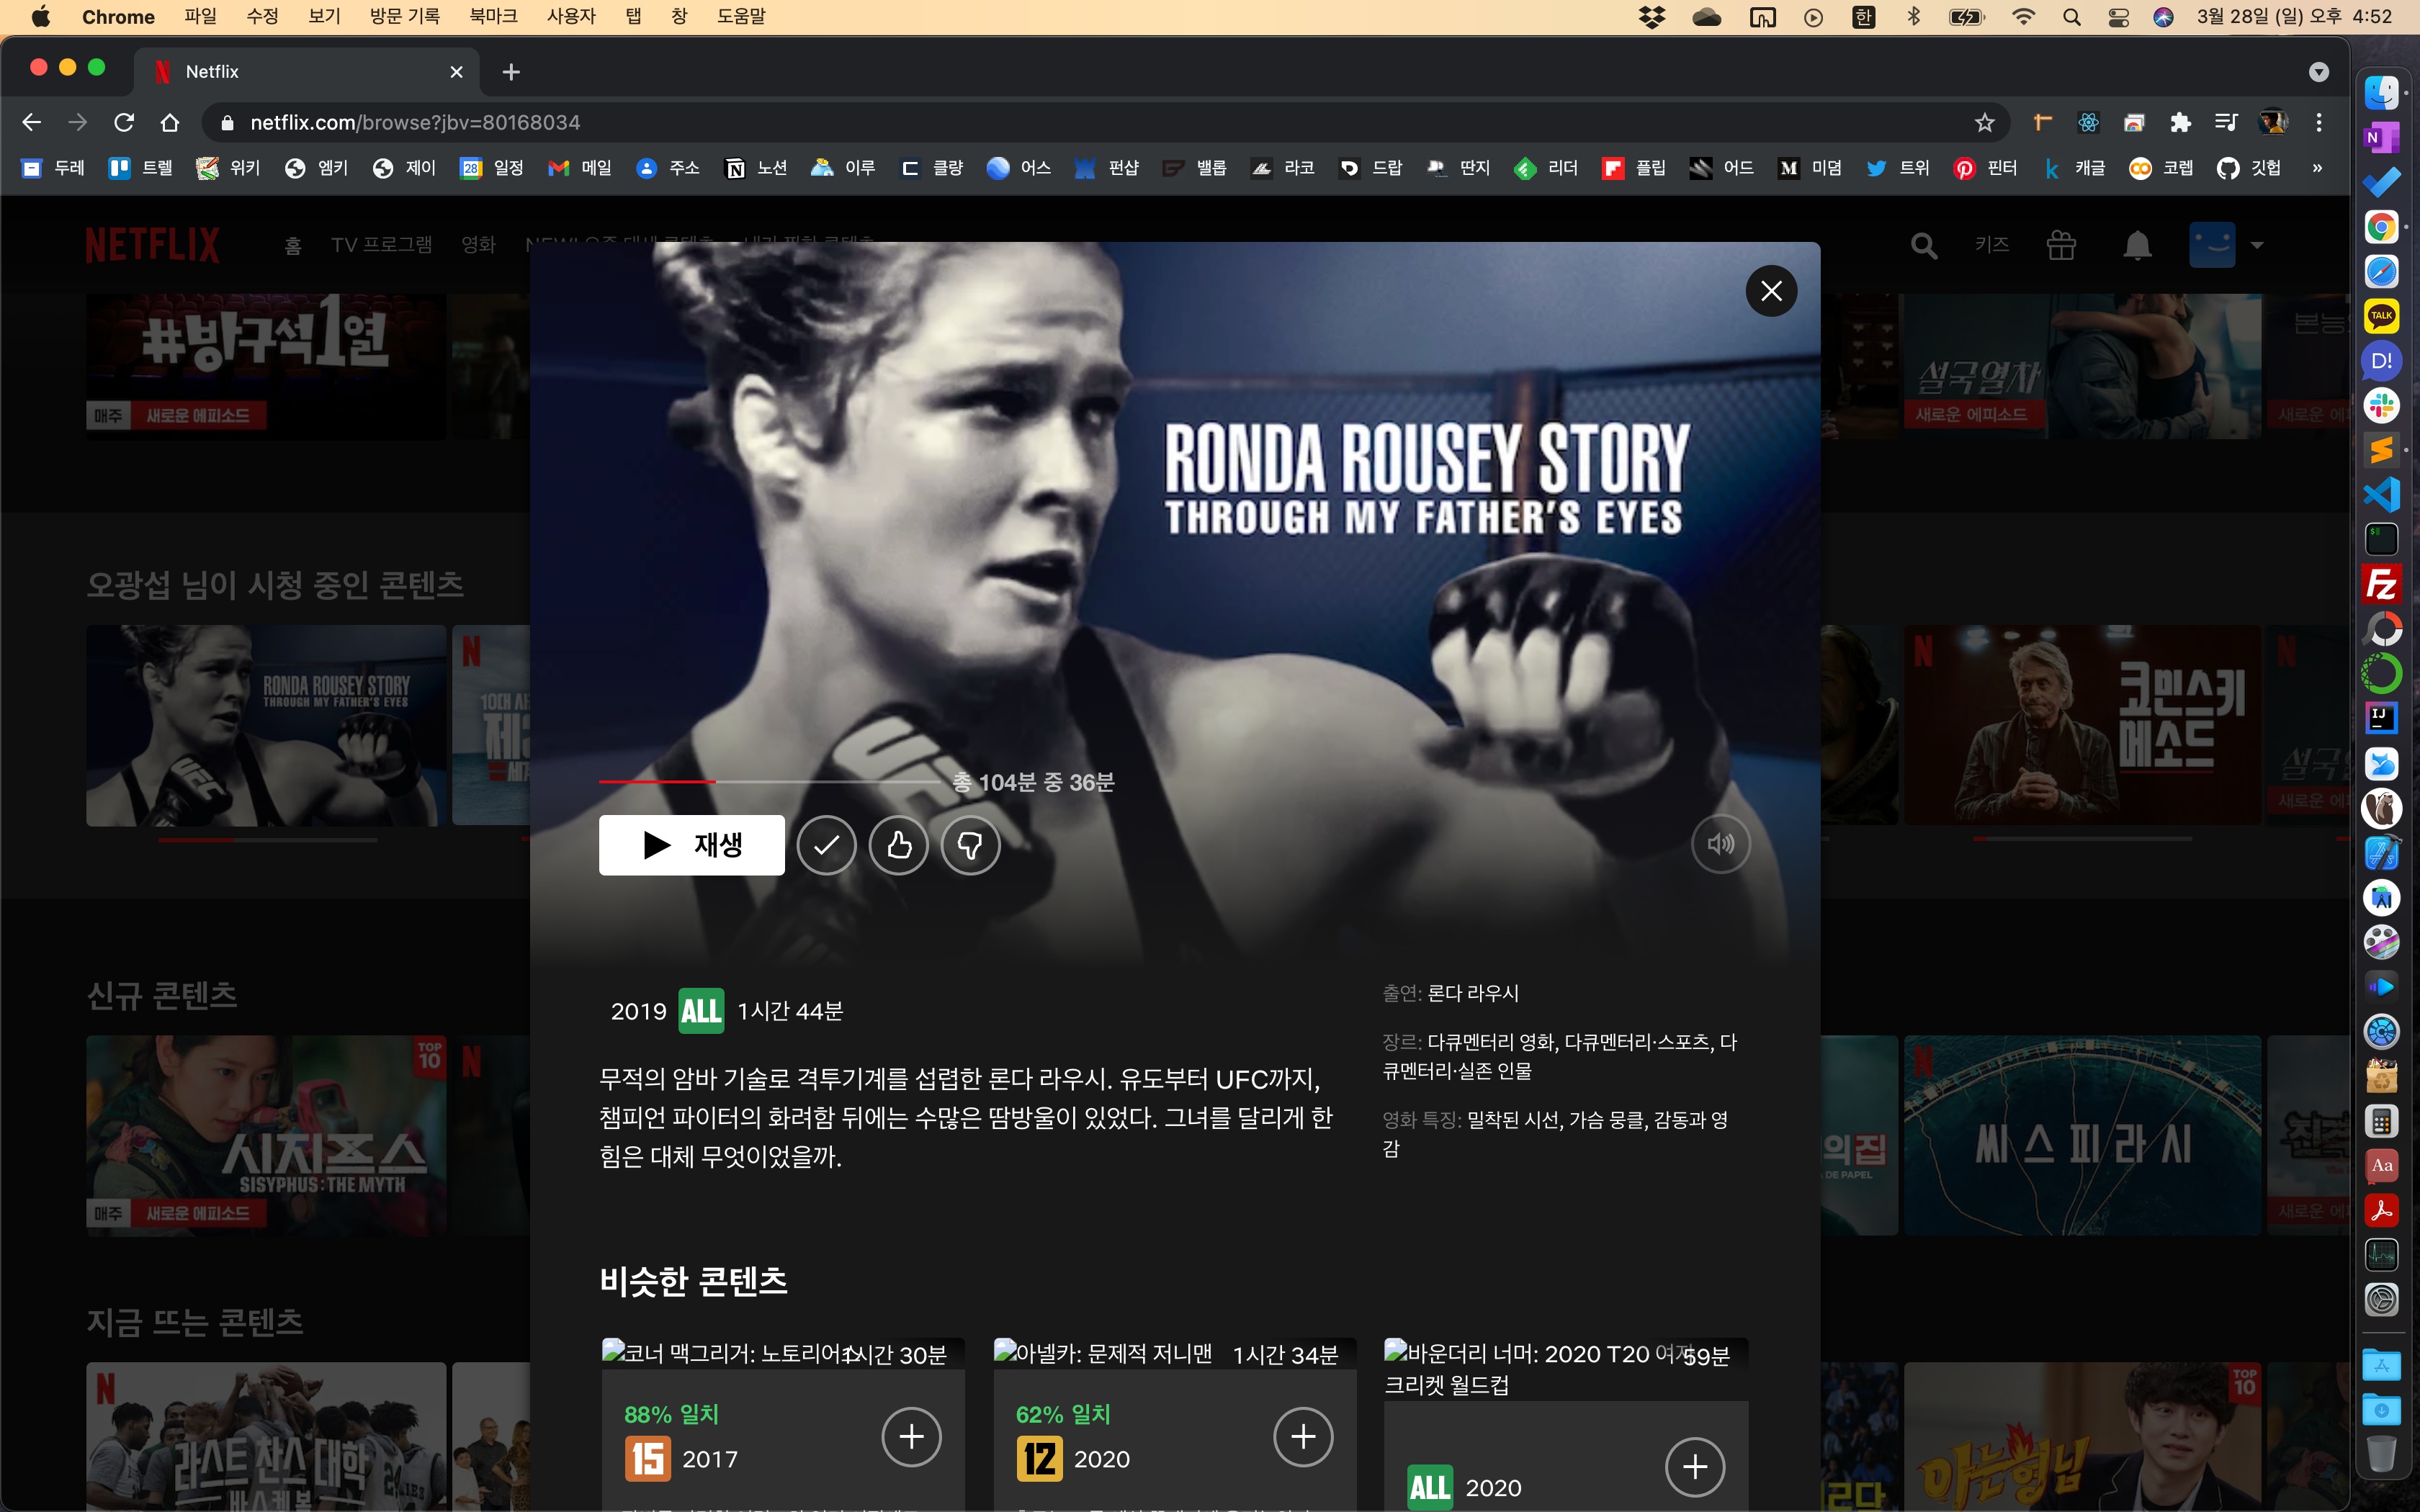Viewport: 2420px width, 1512px height.
Task: Mute the preview trailer audio
Action: click(x=1720, y=845)
